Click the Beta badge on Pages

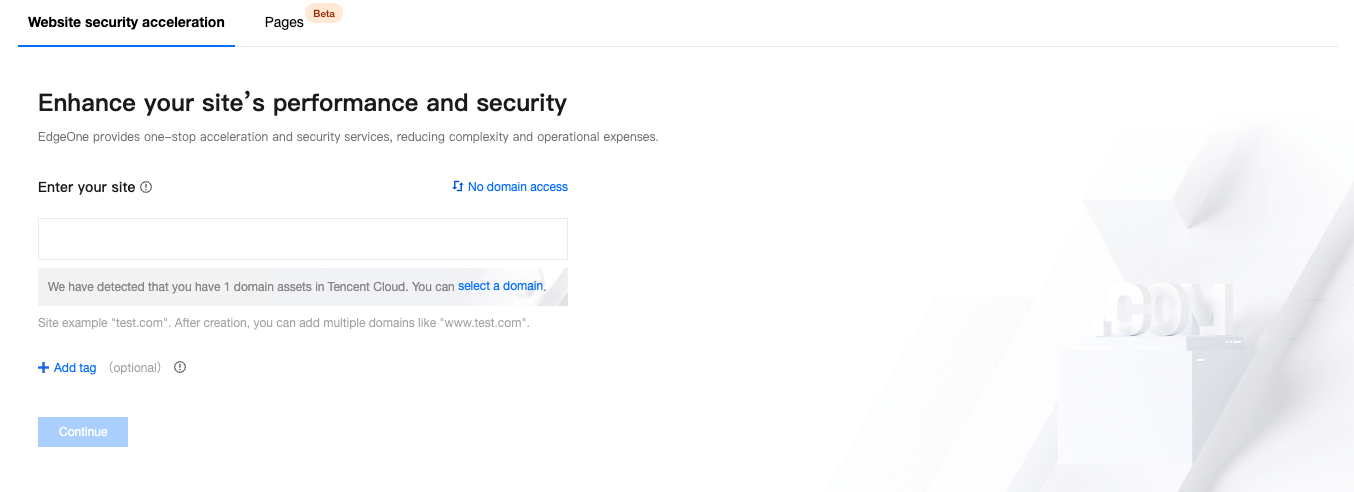(x=324, y=14)
